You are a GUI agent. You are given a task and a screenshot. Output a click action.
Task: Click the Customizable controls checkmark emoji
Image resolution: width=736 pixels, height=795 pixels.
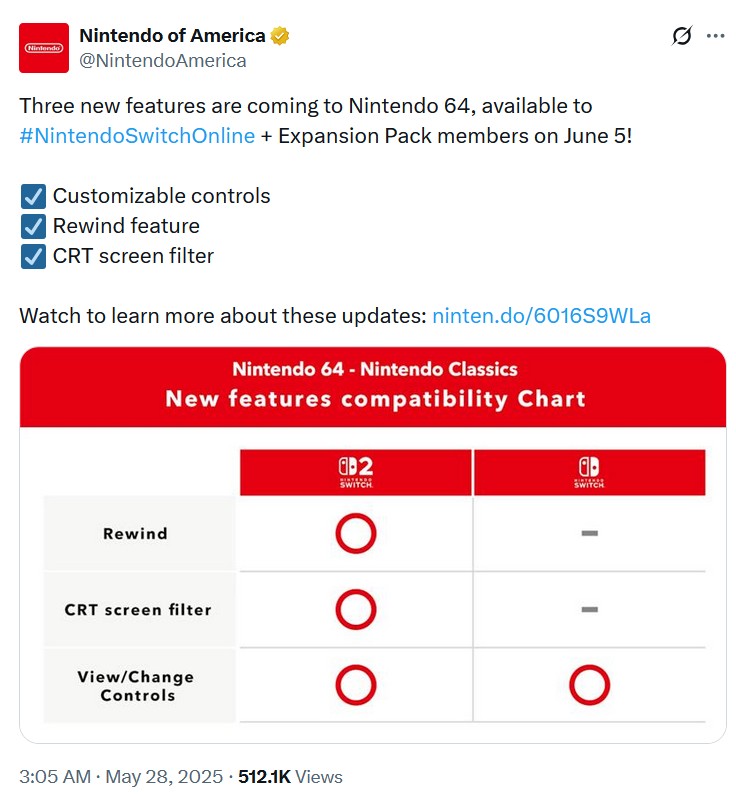(x=33, y=196)
